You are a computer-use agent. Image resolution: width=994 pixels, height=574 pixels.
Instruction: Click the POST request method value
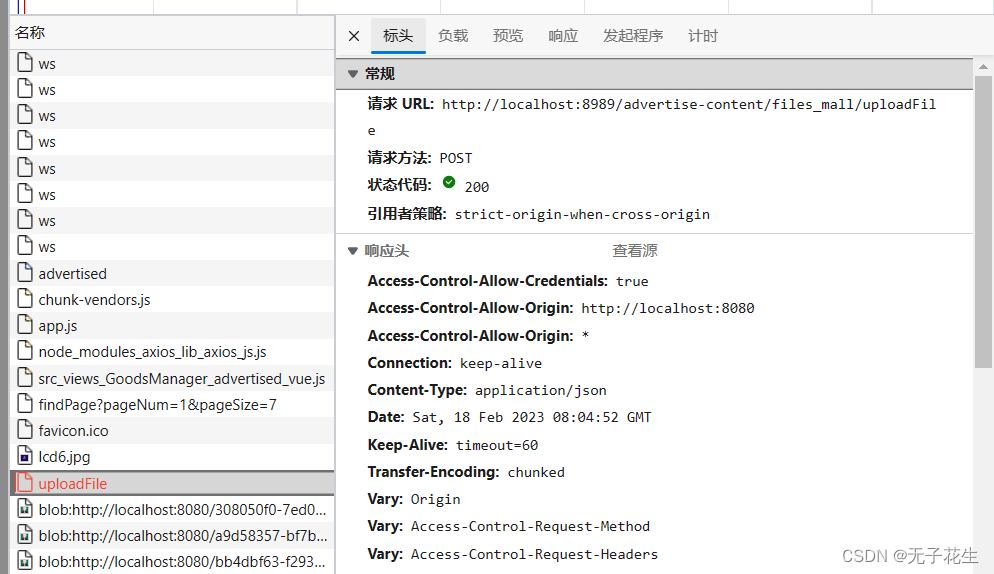(456, 159)
